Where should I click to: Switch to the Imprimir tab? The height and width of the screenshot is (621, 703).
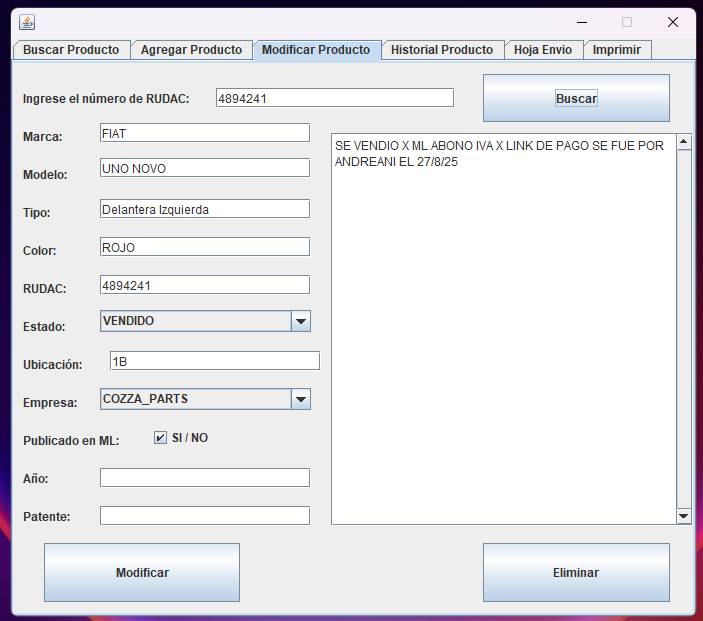point(617,50)
